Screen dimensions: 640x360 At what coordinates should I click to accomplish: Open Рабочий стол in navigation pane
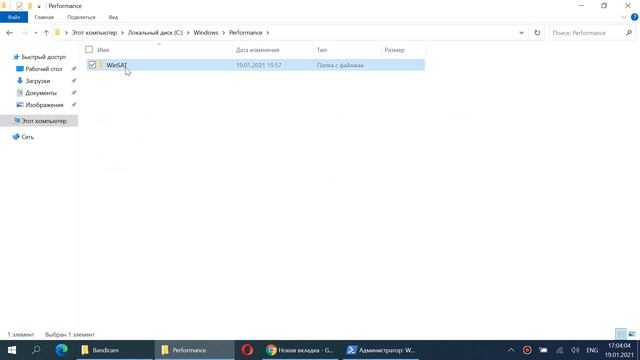point(44,69)
